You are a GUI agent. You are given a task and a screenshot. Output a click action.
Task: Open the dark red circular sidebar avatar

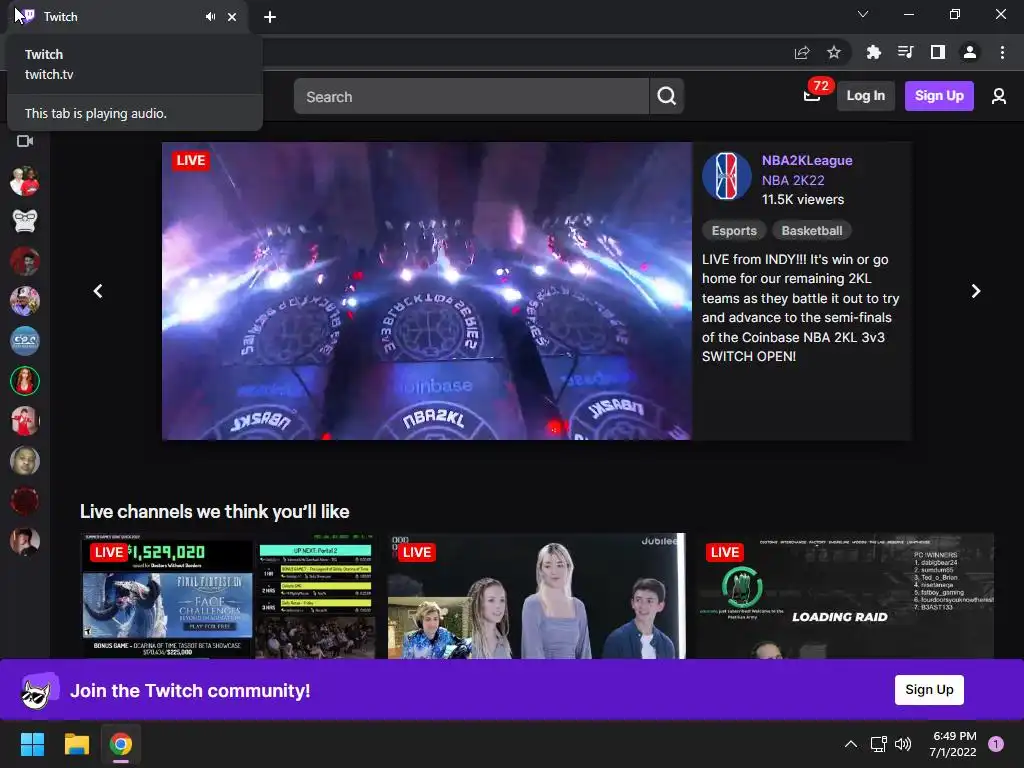(25, 501)
